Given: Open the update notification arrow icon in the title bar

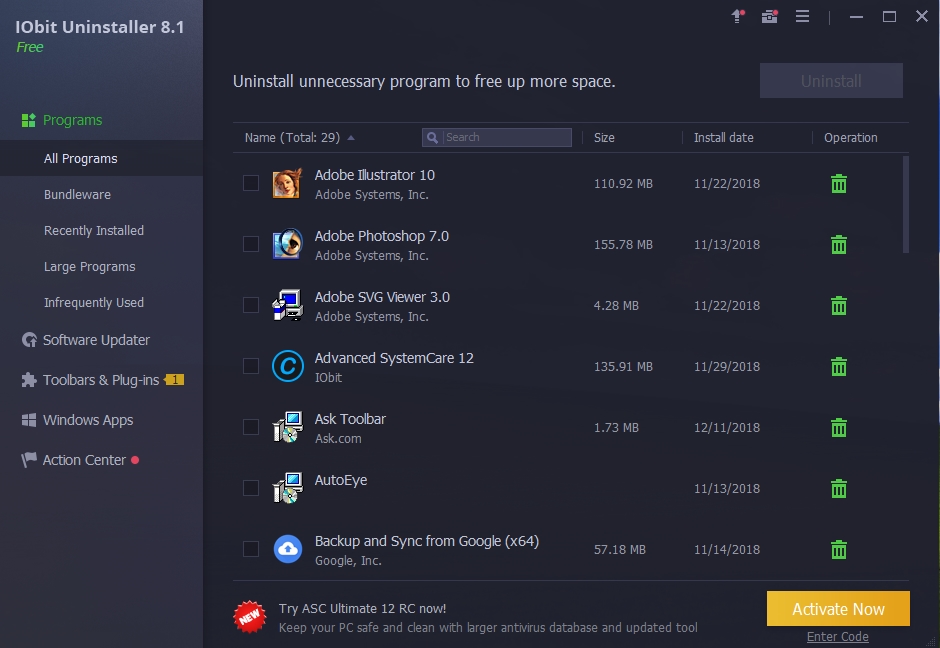Looking at the screenshot, I should 738,16.
